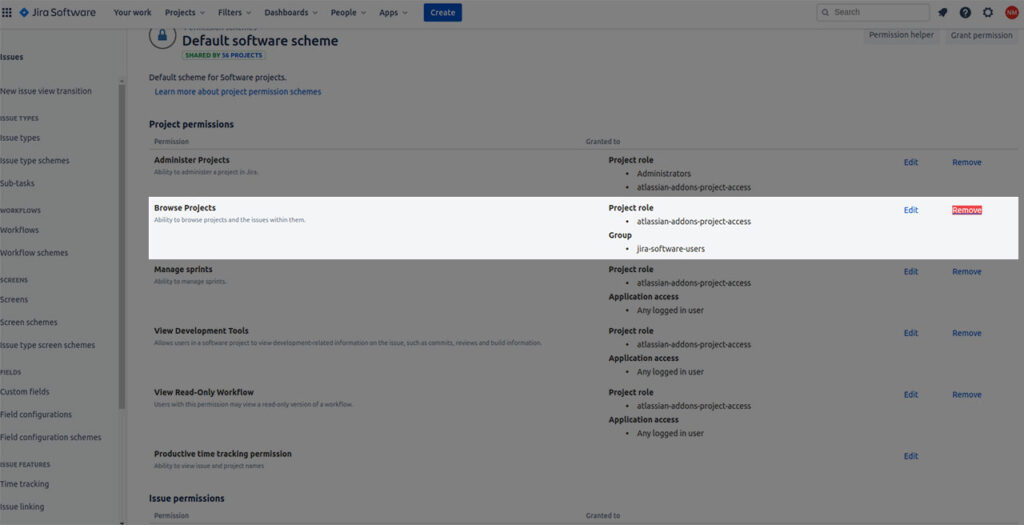This screenshot has height=525, width=1024.
Task: Edit the Productive time tracking permission
Action: click(x=911, y=456)
